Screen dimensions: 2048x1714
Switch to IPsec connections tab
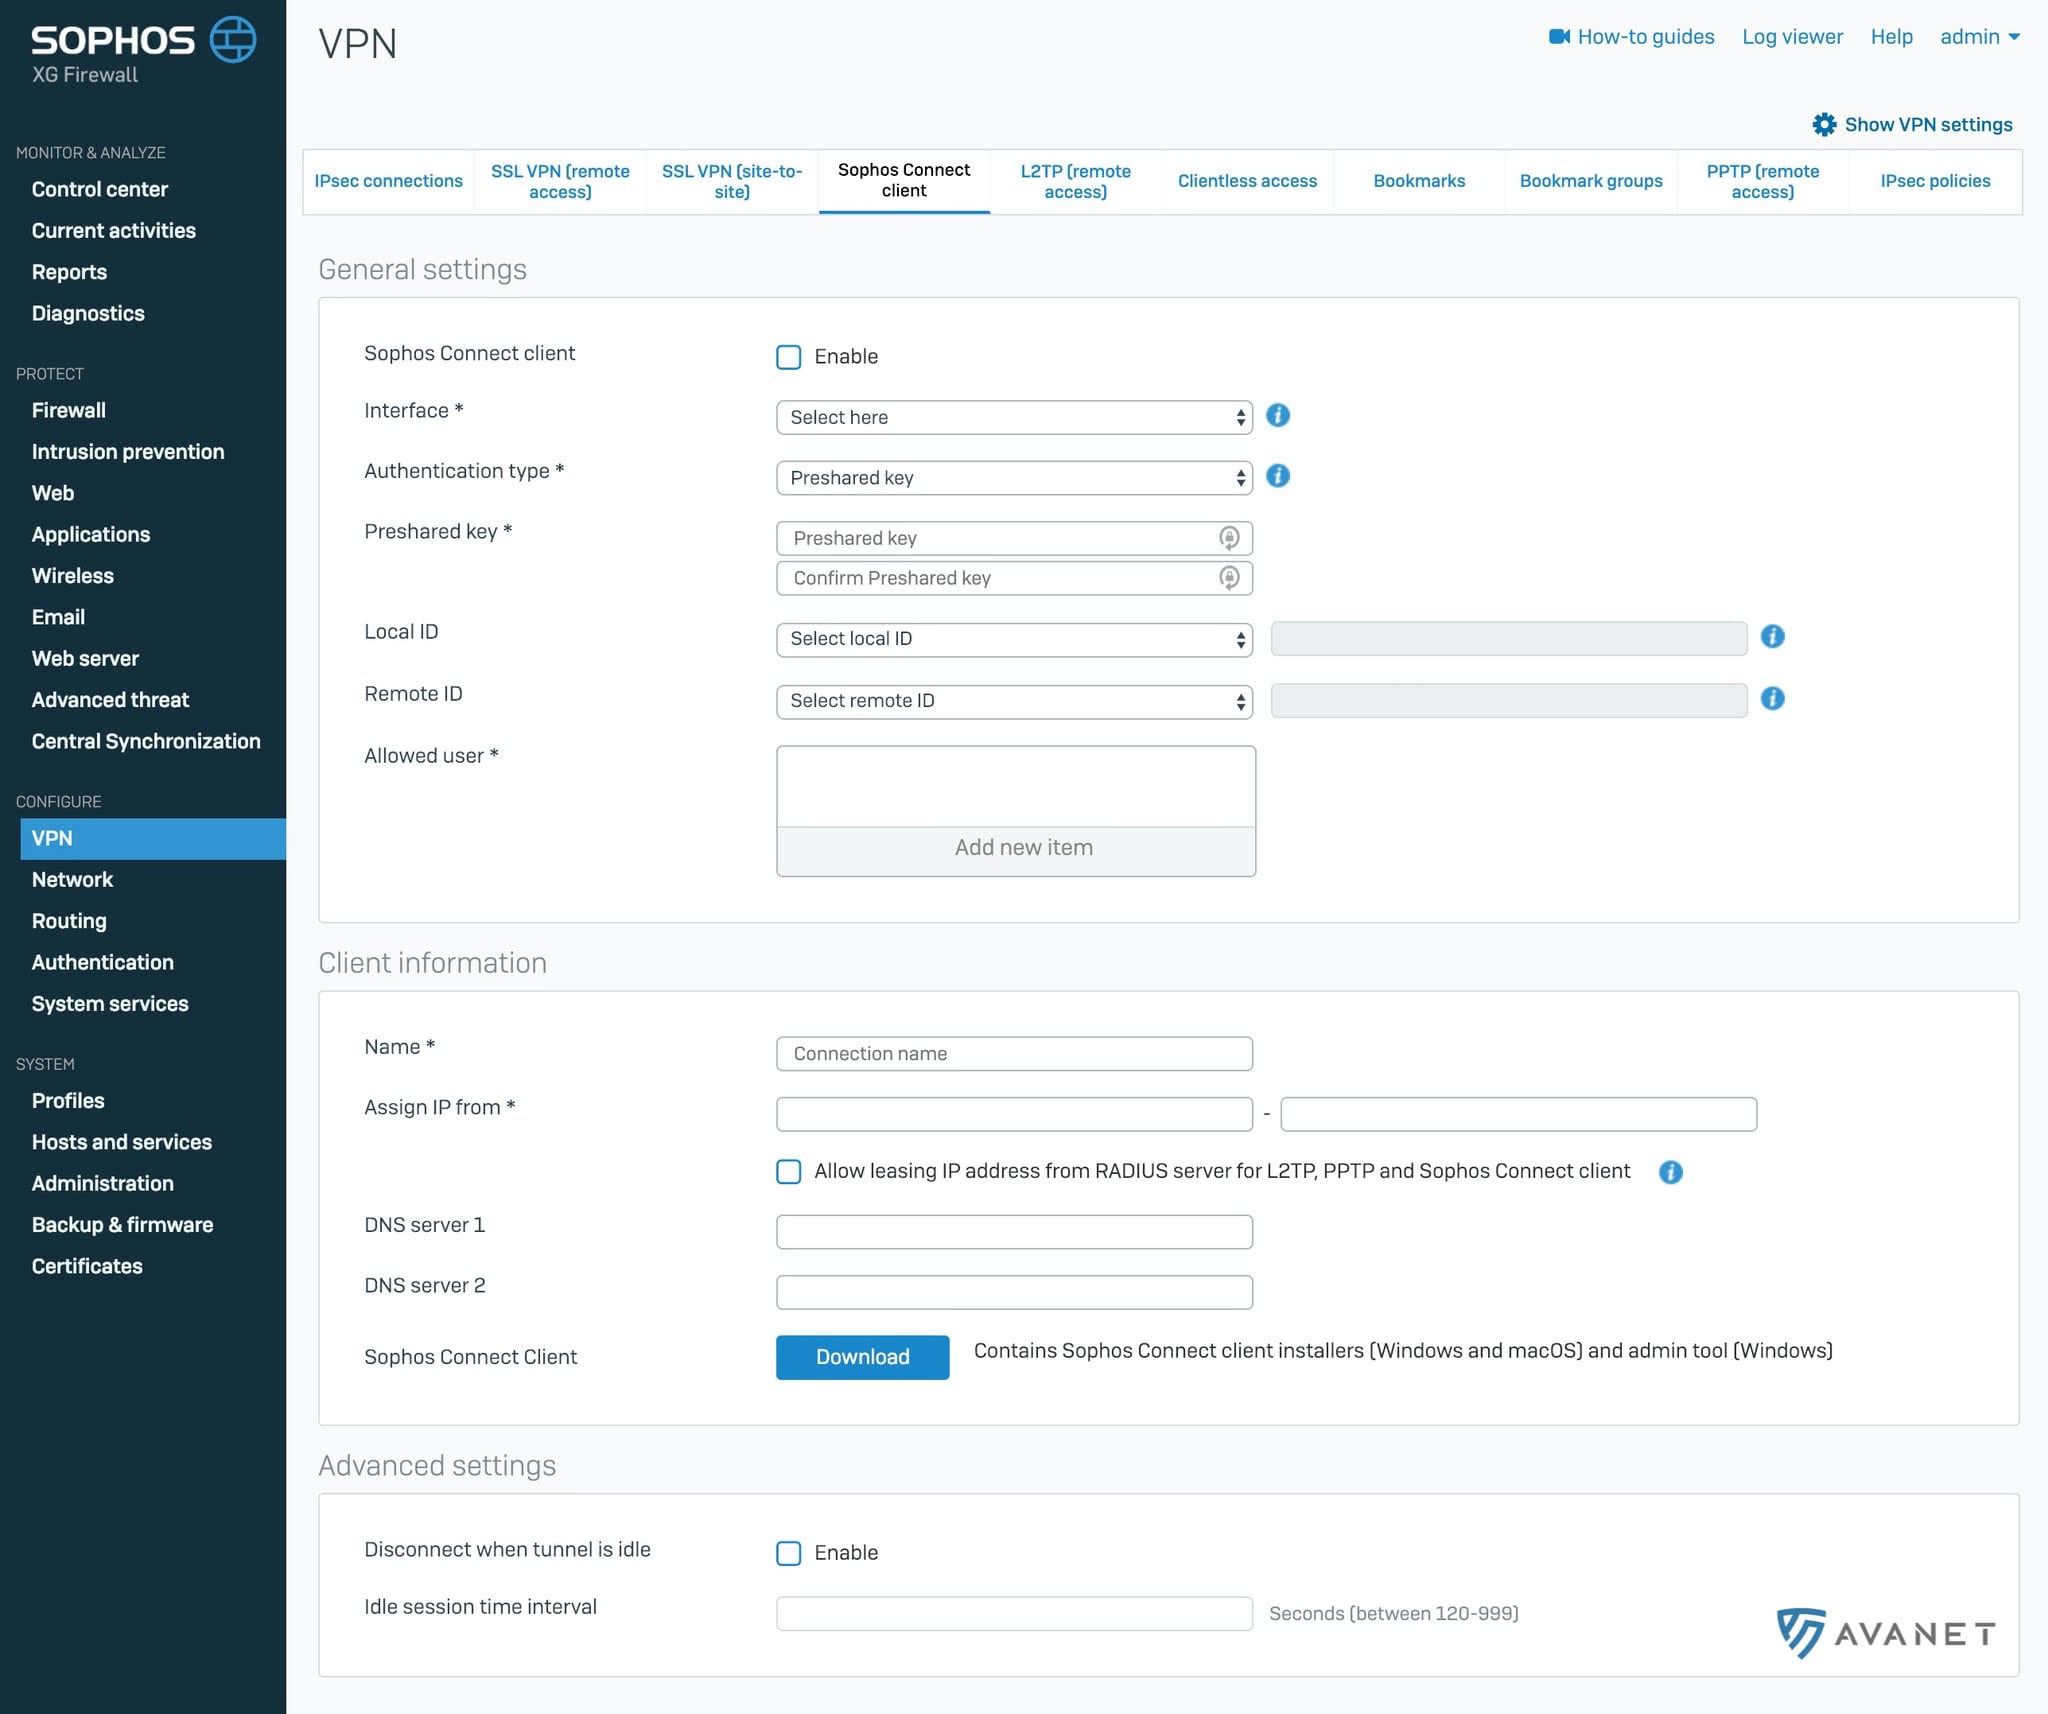[x=389, y=181]
